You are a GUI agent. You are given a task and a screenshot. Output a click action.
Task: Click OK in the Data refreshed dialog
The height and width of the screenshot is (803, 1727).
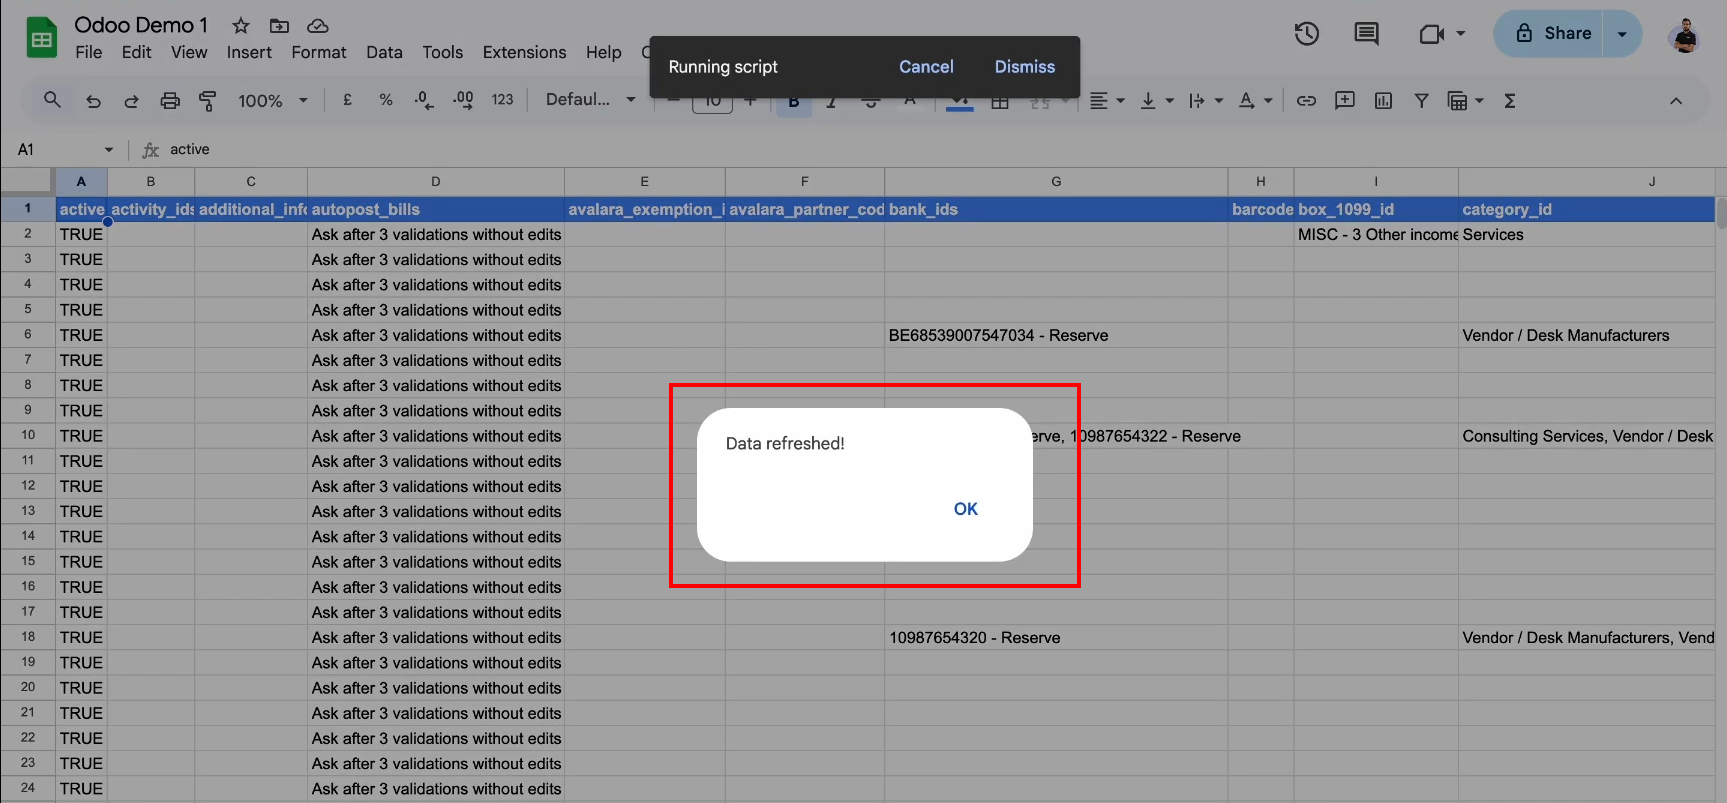pyautogui.click(x=965, y=509)
